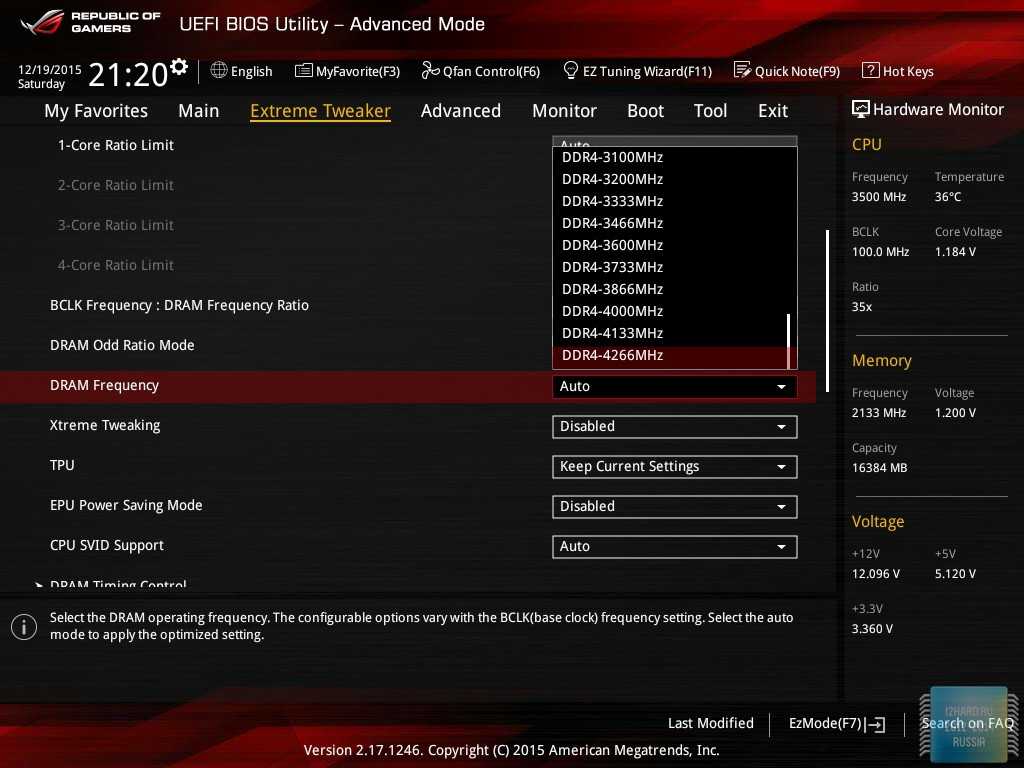The height and width of the screenshot is (768, 1024).
Task: Switch to EzMode(F7)
Action: (x=836, y=723)
